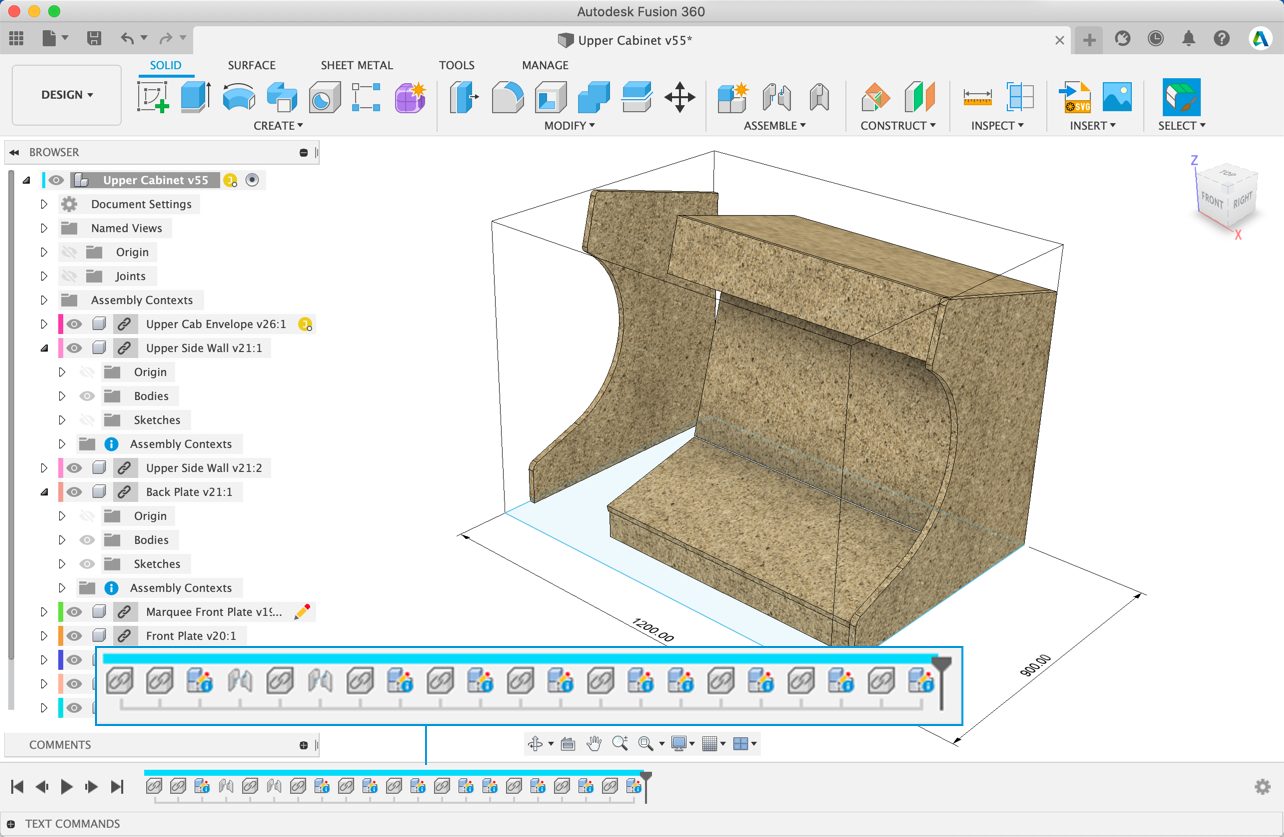Open the CONSTRUCT menu
Image resolution: width=1284 pixels, height=837 pixels.
pyautogui.click(x=898, y=126)
